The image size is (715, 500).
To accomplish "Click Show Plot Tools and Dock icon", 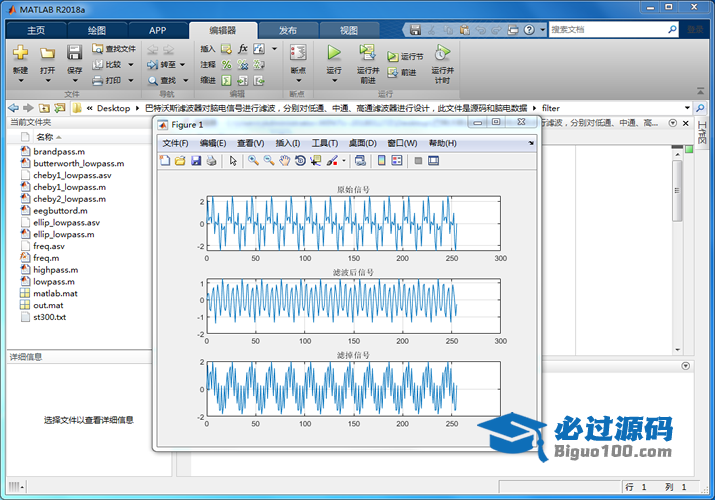I will click(x=434, y=160).
